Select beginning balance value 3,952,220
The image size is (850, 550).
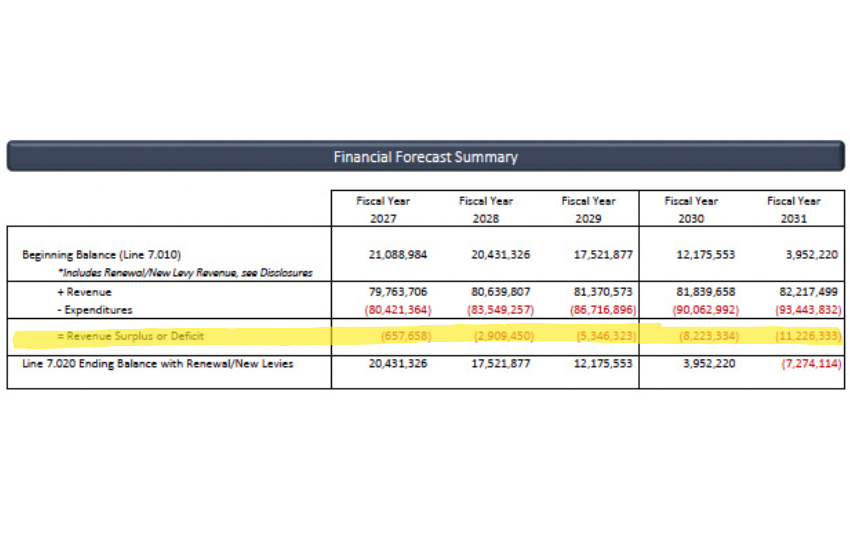tap(812, 255)
